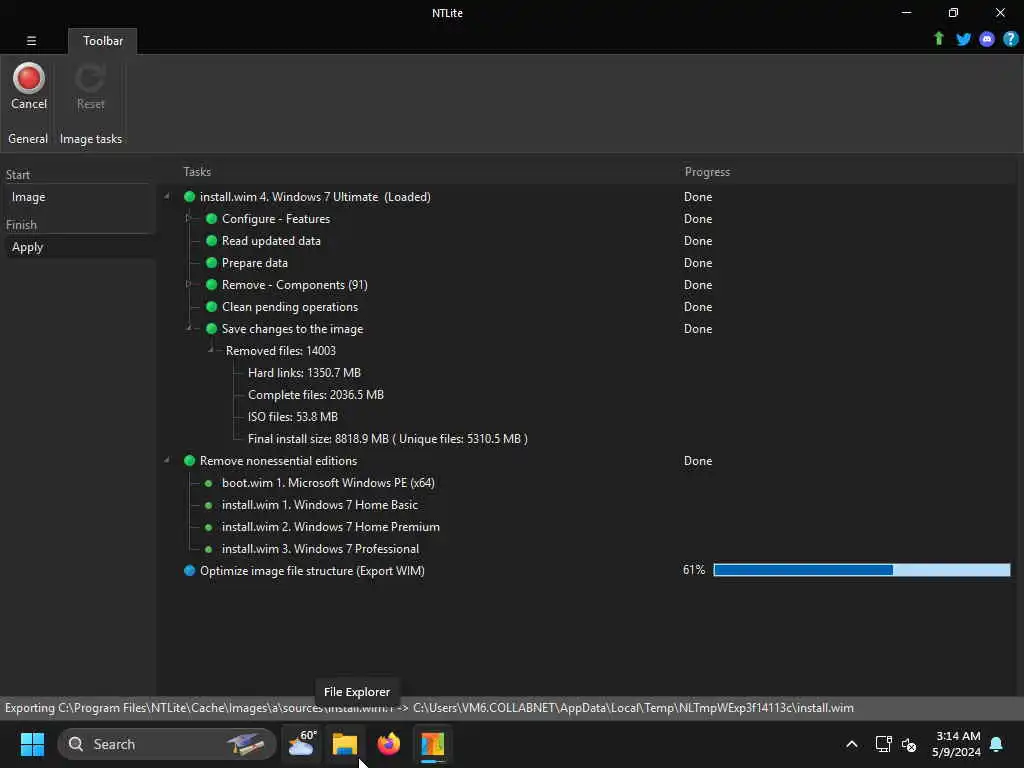Click 'Image tasks' toolbar group label

[91, 139]
